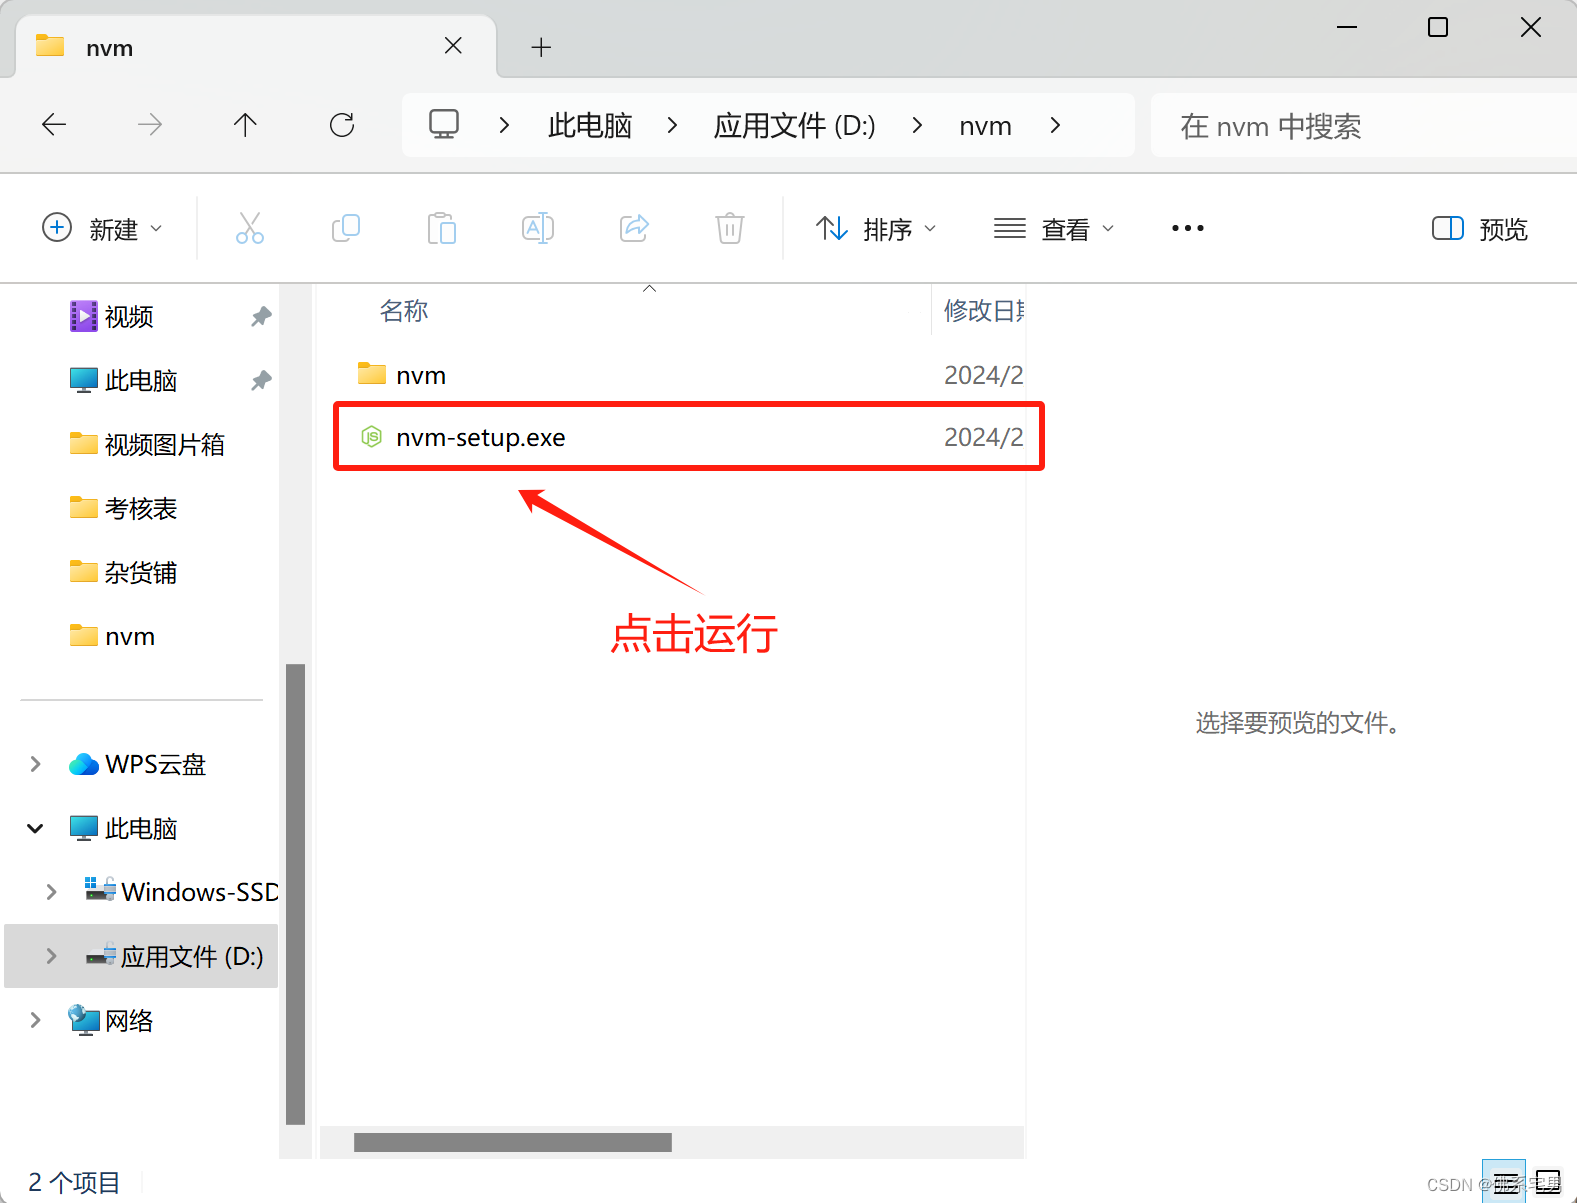Sort by the 修改日期 column header
This screenshot has height=1203, width=1577.
click(x=984, y=311)
